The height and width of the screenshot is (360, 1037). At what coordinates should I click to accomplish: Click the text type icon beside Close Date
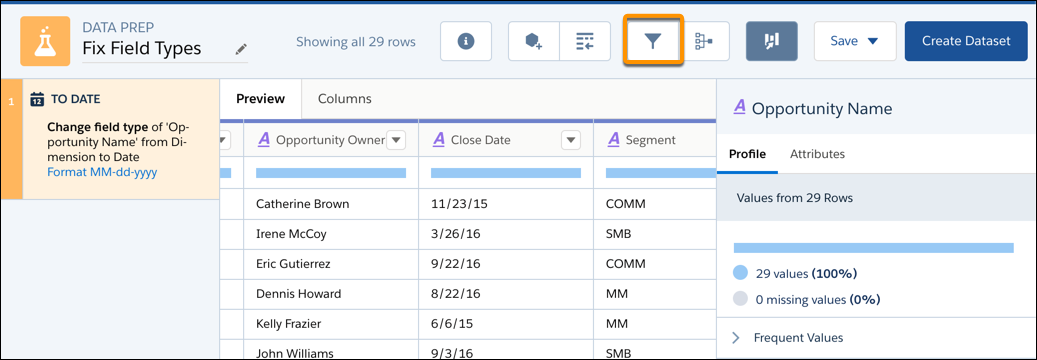(438, 140)
